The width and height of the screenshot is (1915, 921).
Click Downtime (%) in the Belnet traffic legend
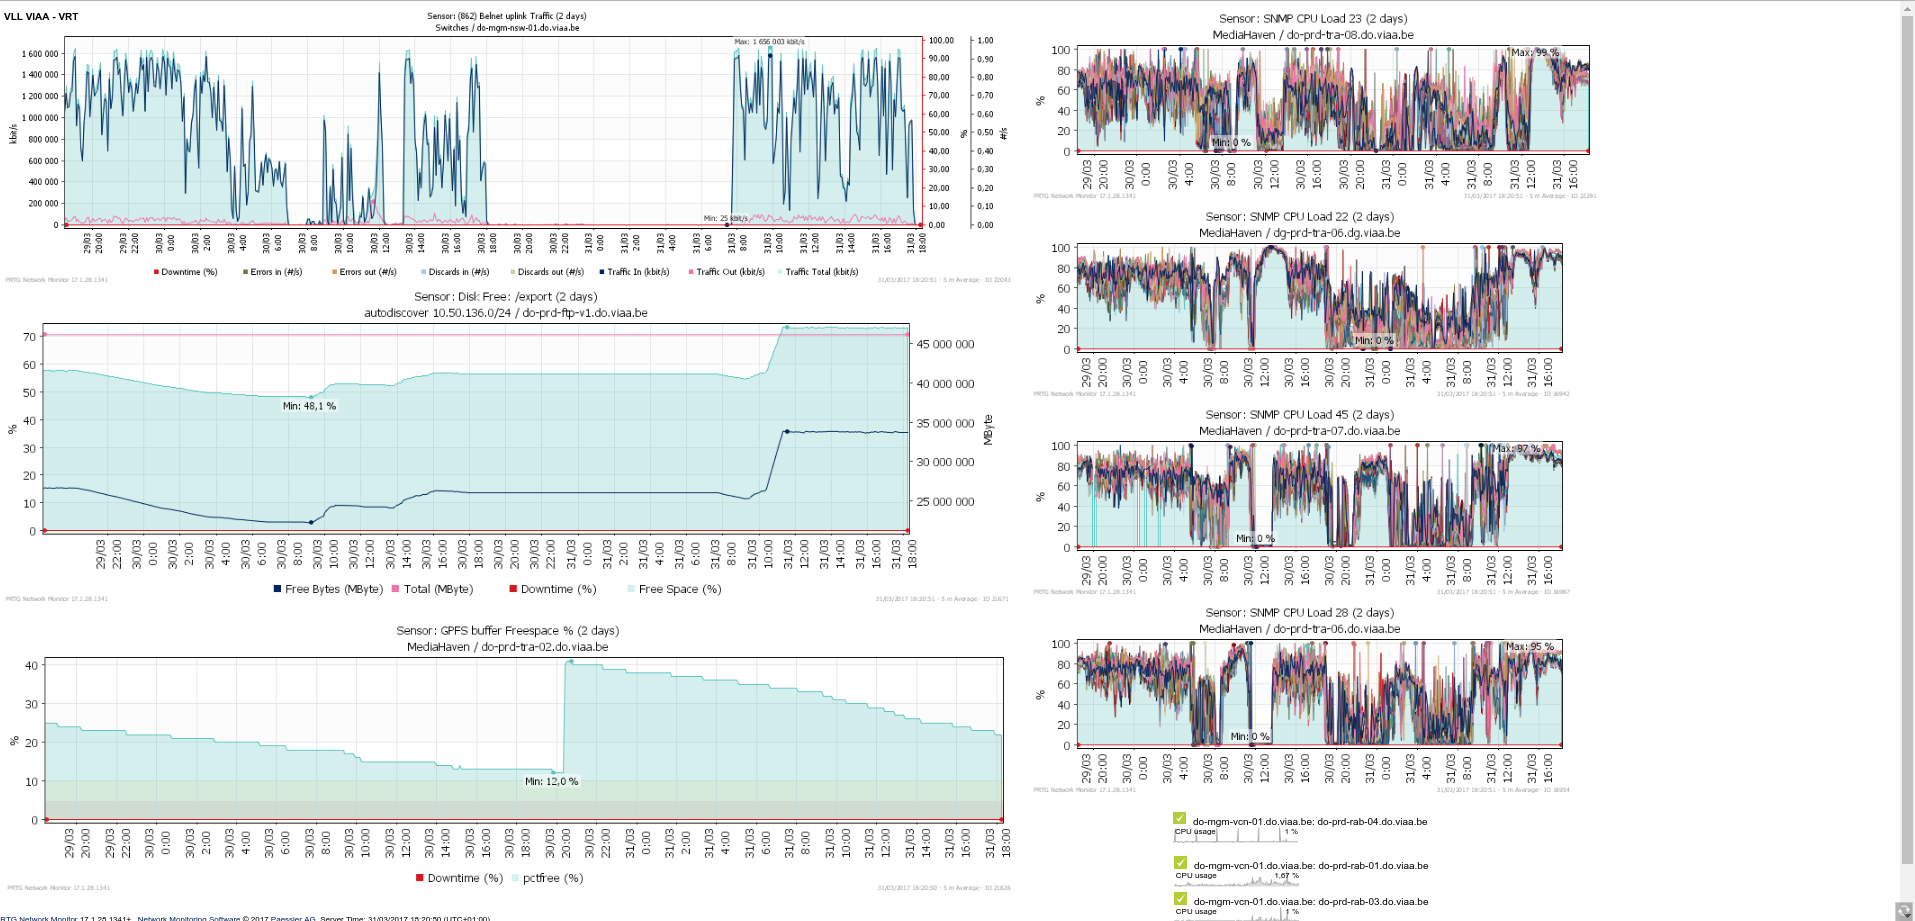(x=185, y=272)
